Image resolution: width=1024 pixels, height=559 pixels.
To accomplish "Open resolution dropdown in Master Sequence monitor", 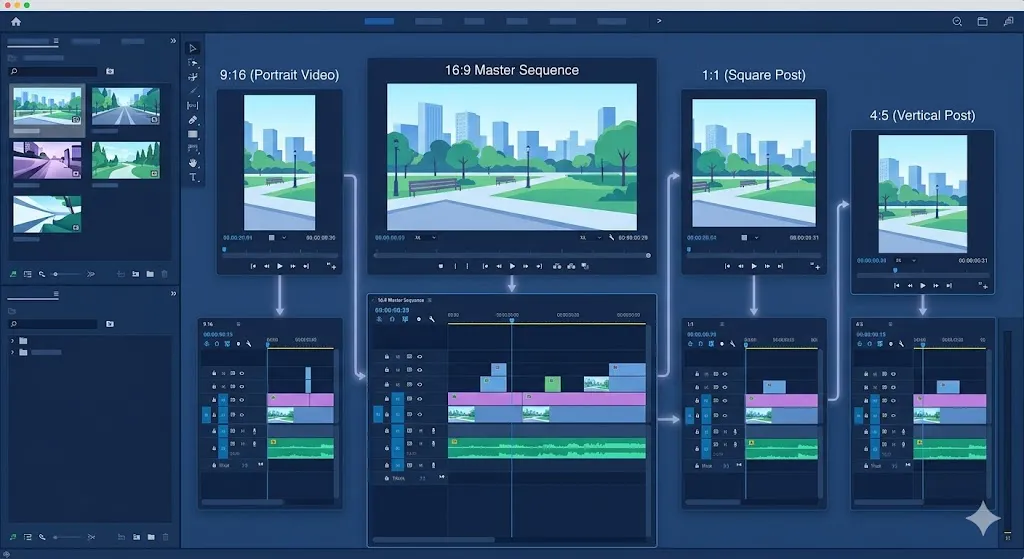I will (590, 238).
